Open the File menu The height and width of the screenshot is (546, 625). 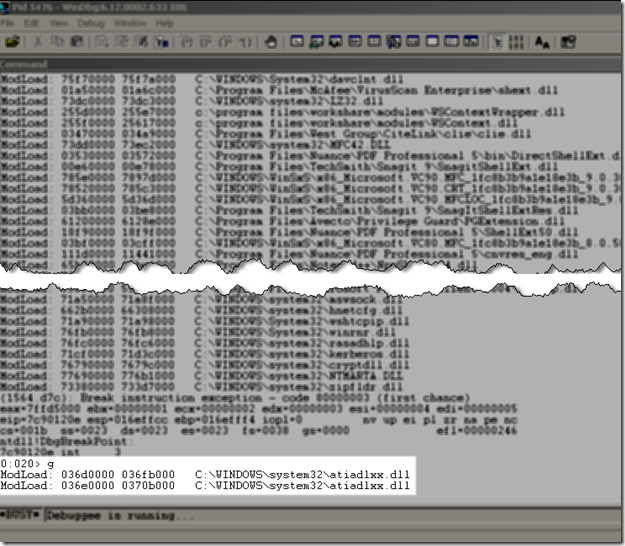coord(11,22)
